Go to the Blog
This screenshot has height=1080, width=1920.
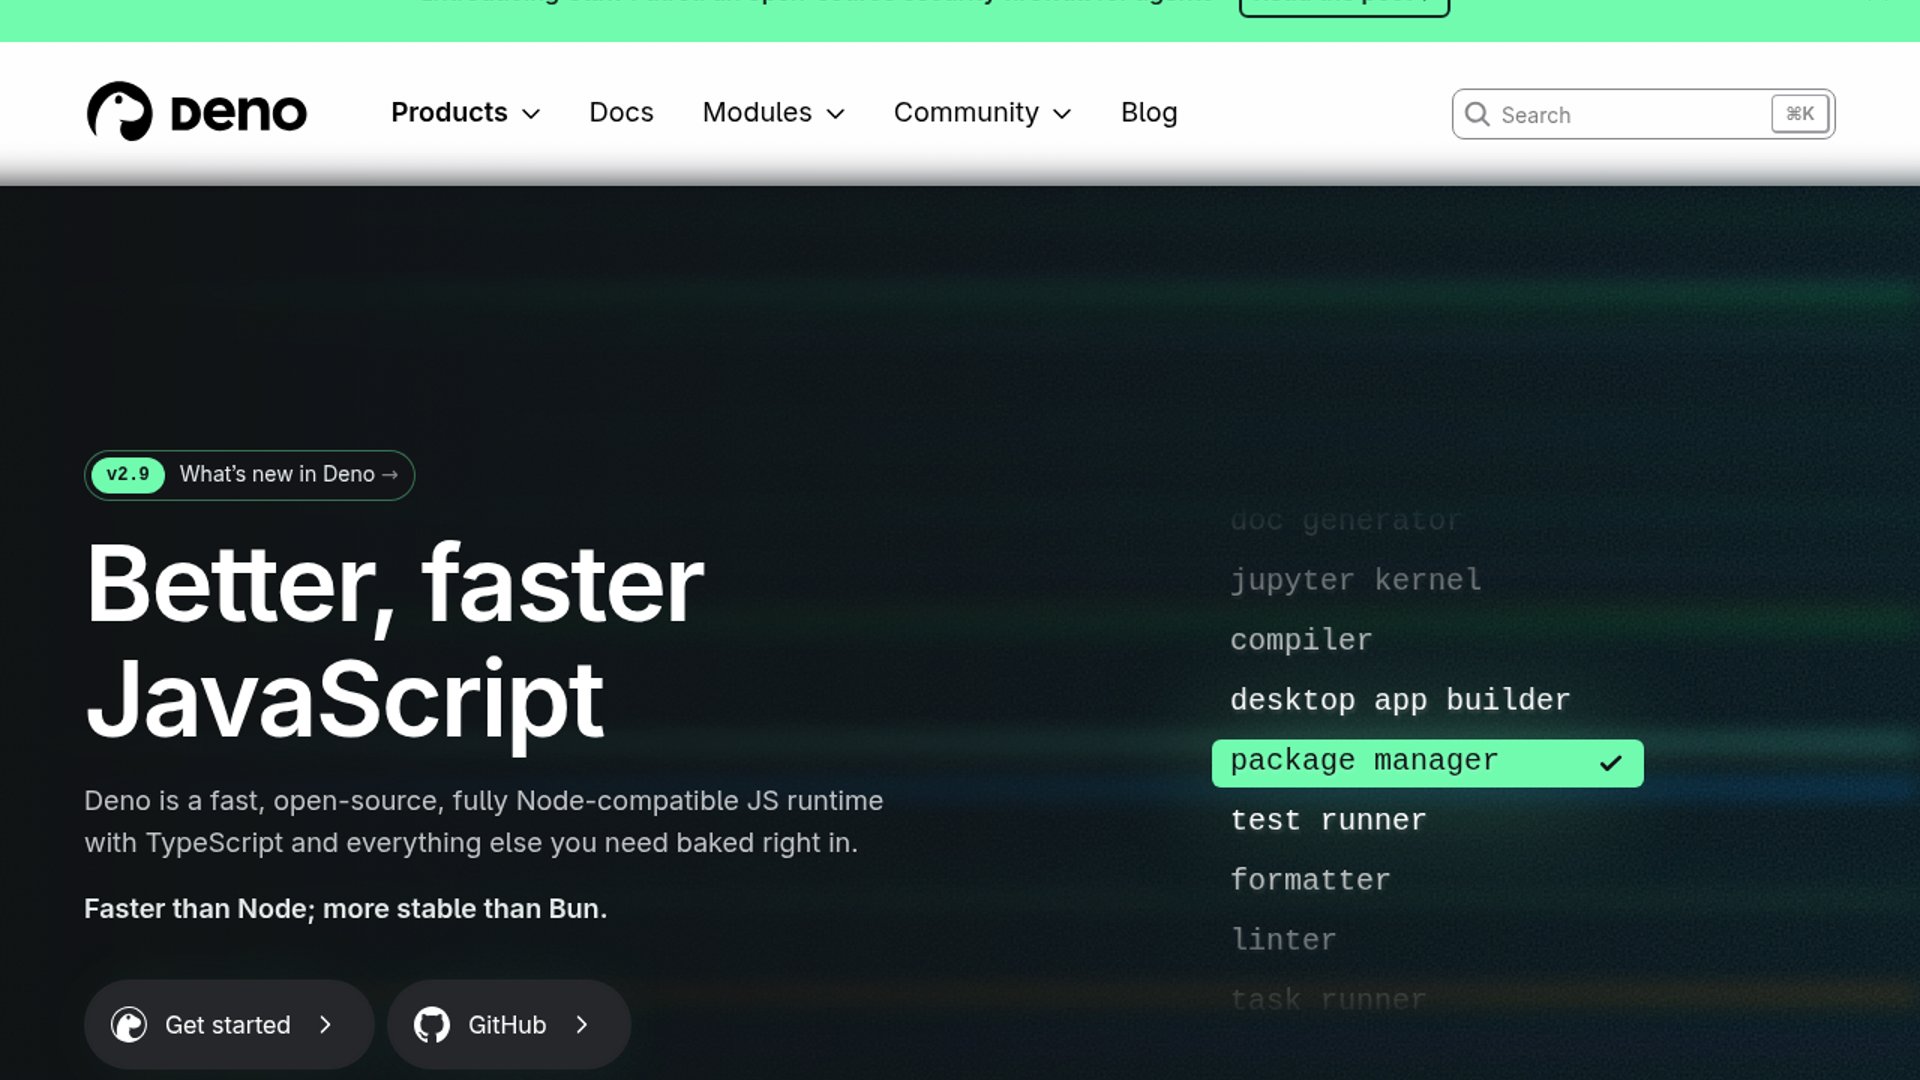click(1149, 112)
